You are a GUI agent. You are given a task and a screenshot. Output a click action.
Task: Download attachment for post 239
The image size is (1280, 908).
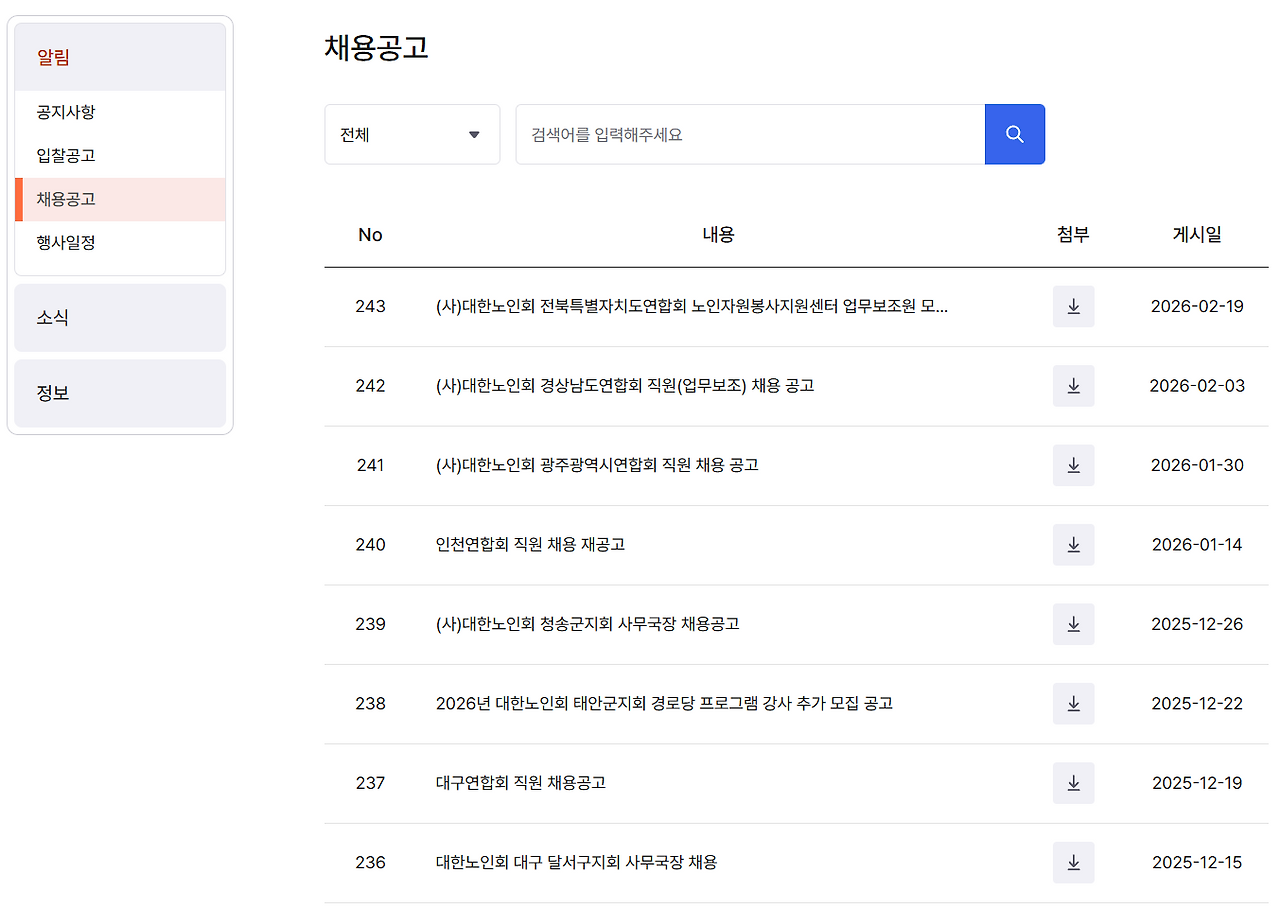[x=1073, y=624]
